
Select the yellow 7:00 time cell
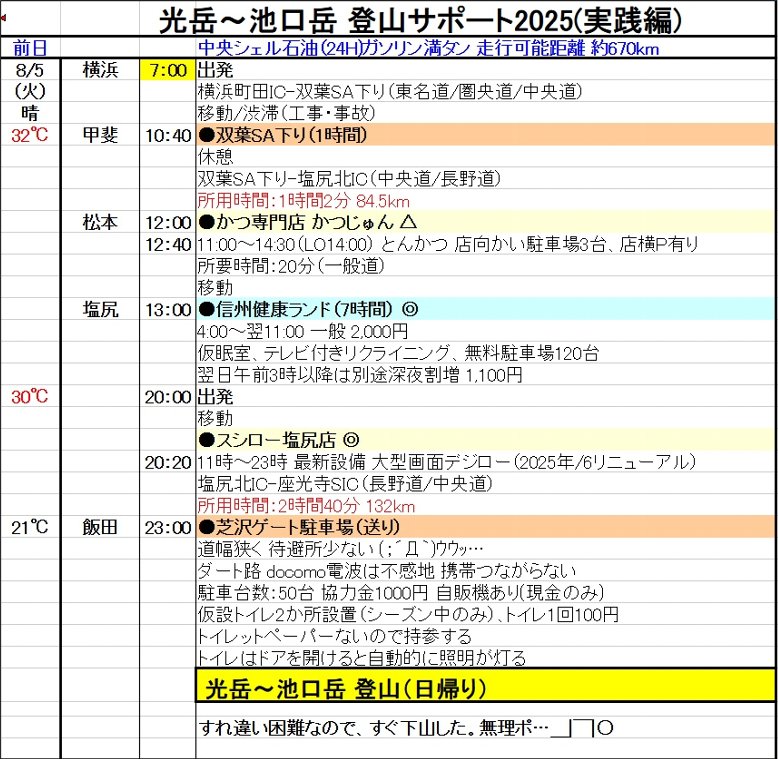click(x=168, y=70)
